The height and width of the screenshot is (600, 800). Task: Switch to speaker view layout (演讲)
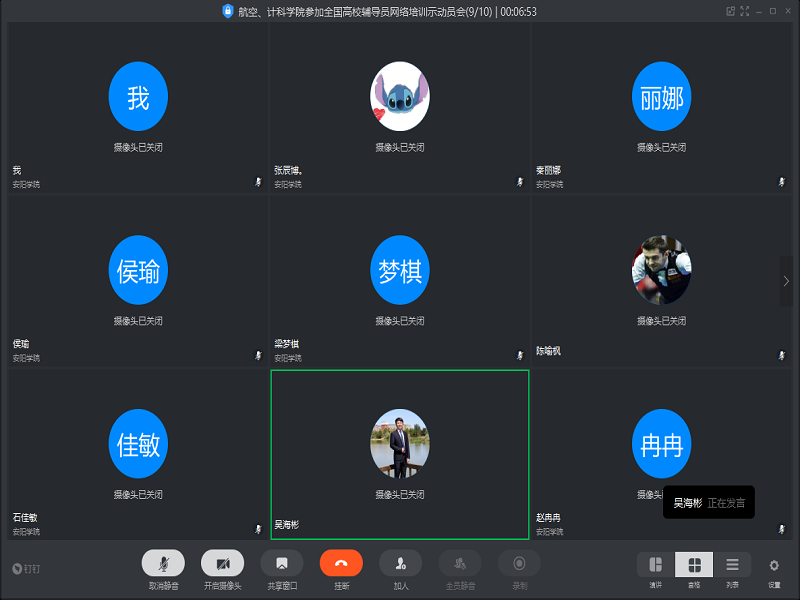click(x=656, y=565)
